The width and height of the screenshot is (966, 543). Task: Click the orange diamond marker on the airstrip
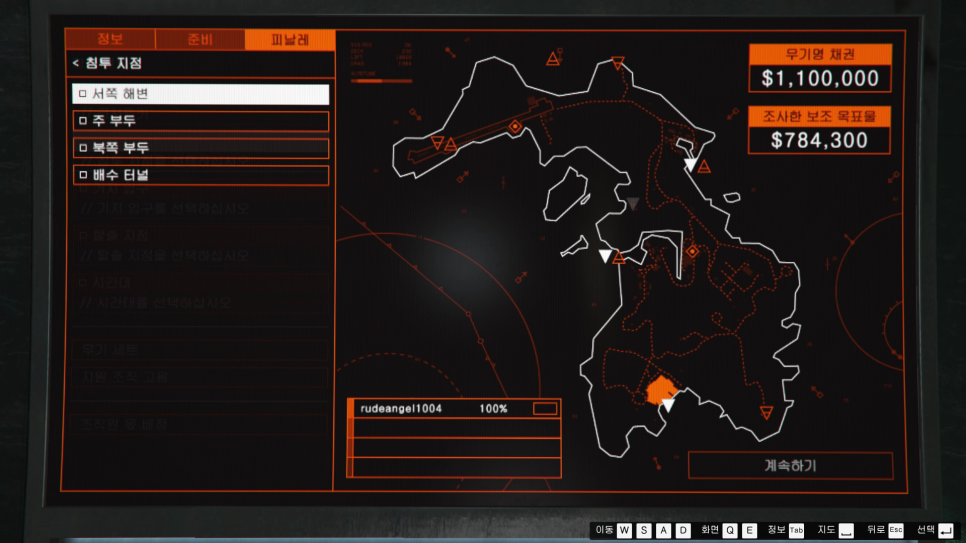pos(515,127)
